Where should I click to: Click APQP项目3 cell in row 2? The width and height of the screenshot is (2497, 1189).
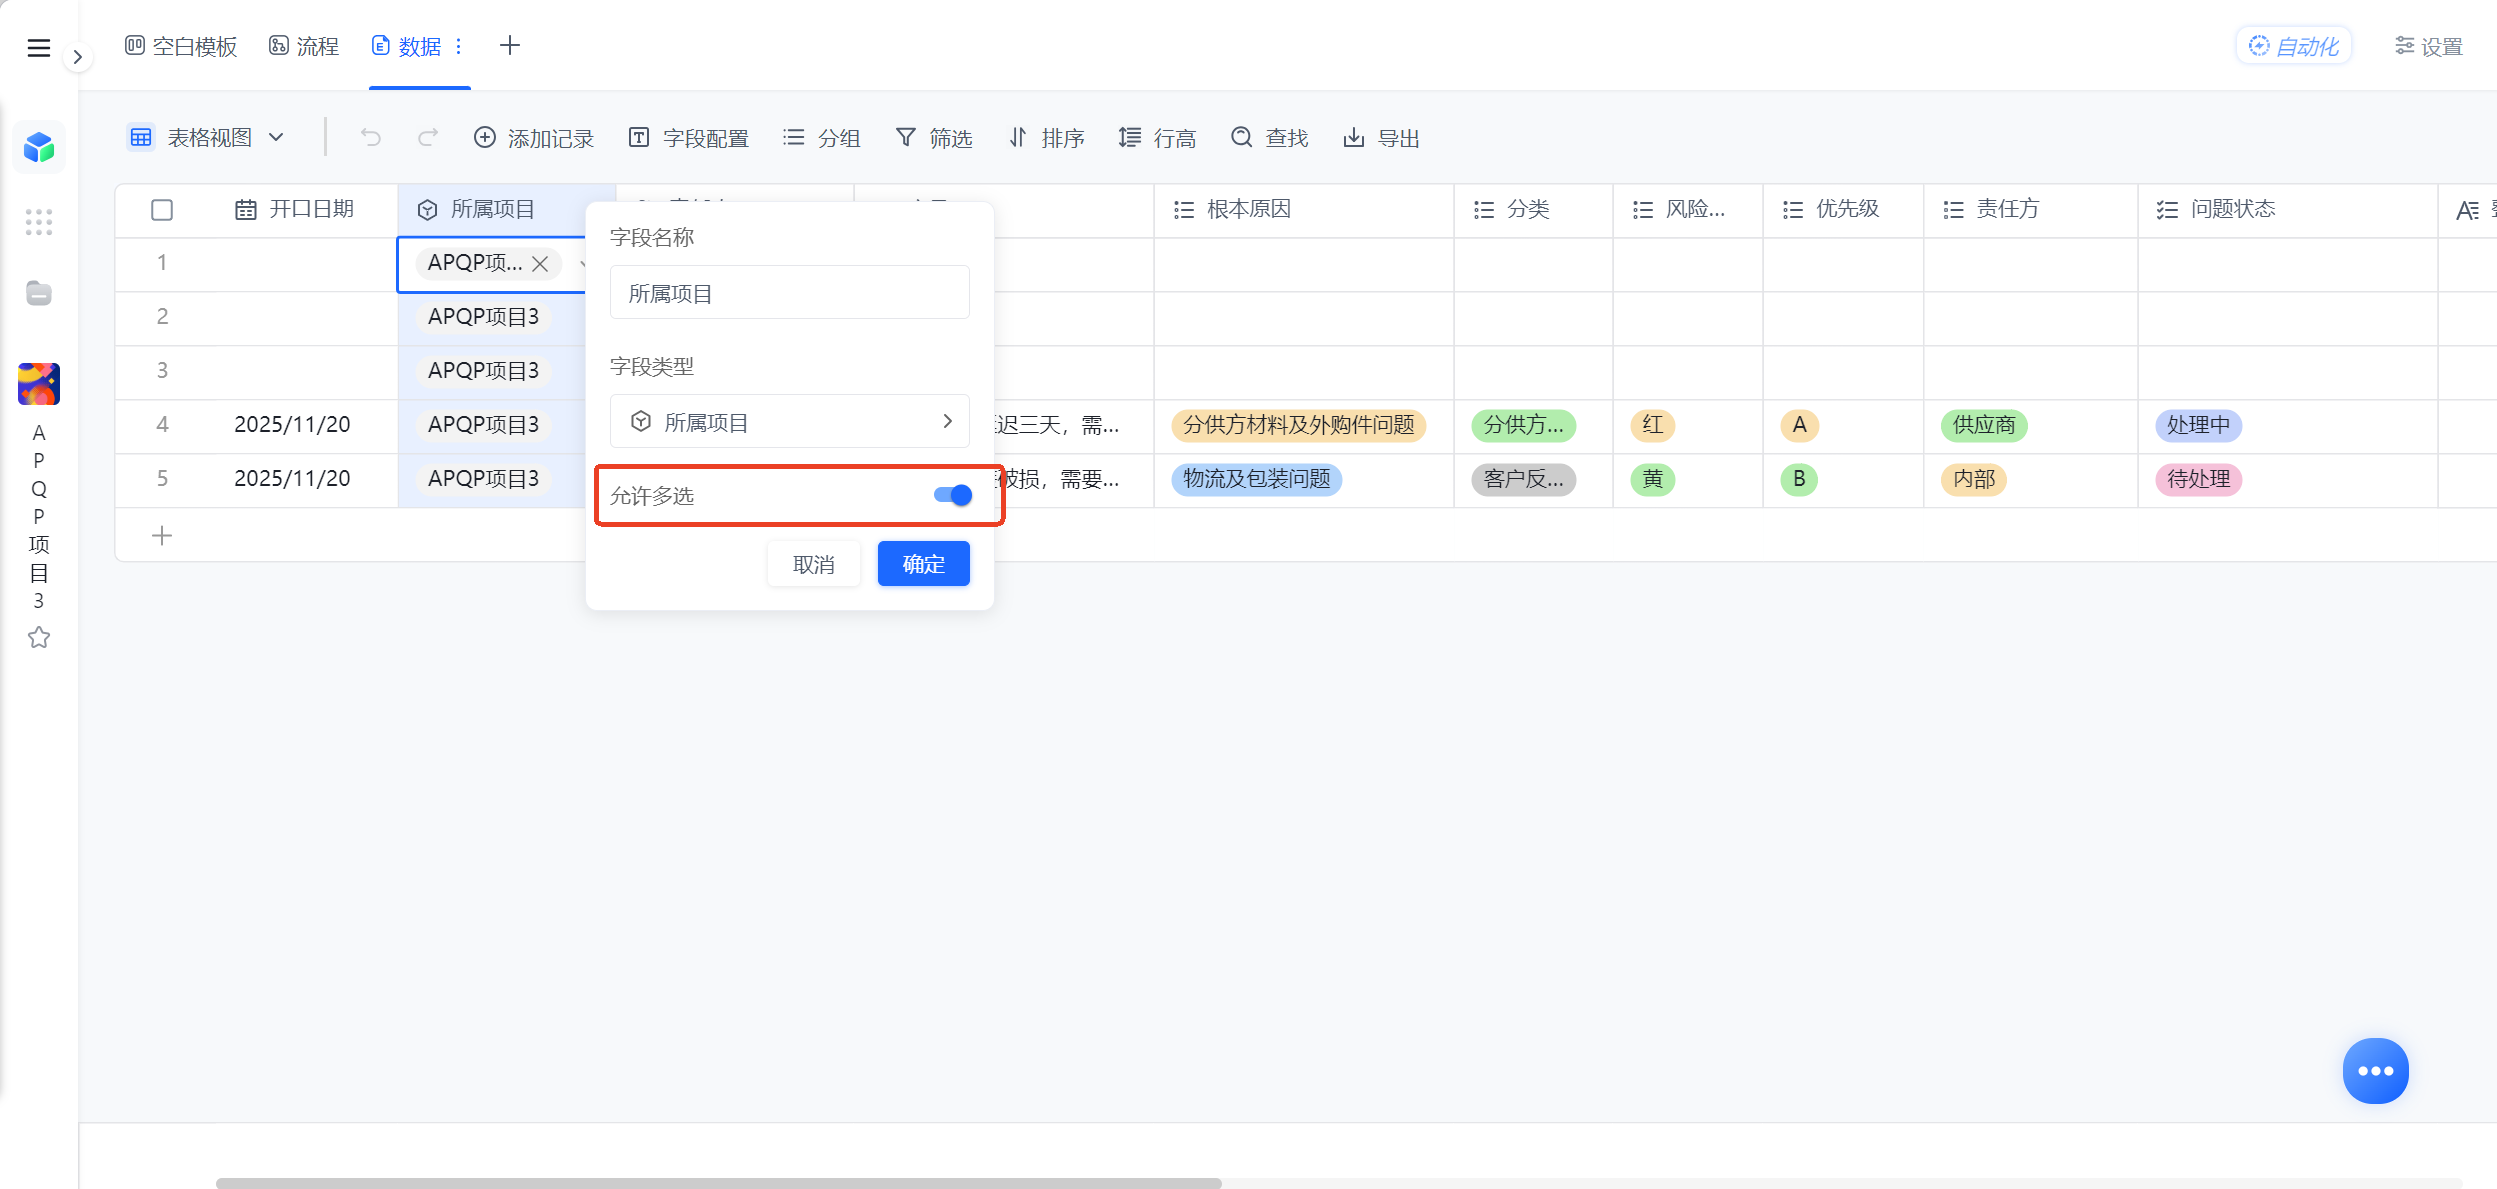(x=483, y=317)
